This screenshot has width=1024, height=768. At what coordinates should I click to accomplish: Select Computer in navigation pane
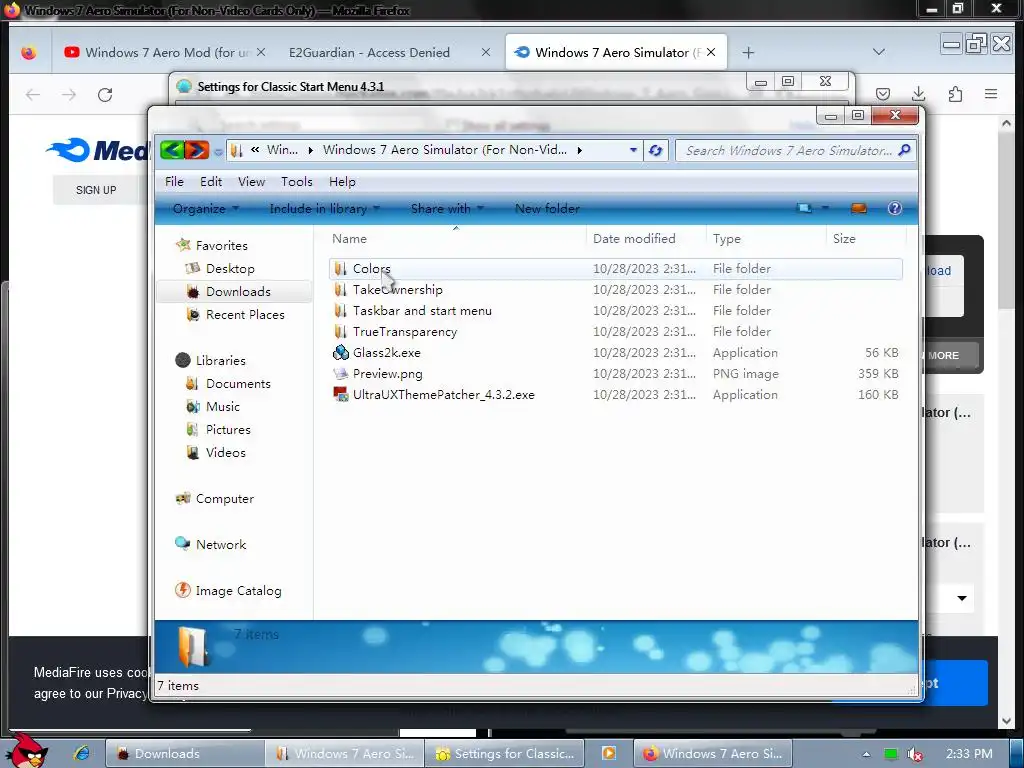[x=215, y=498]
